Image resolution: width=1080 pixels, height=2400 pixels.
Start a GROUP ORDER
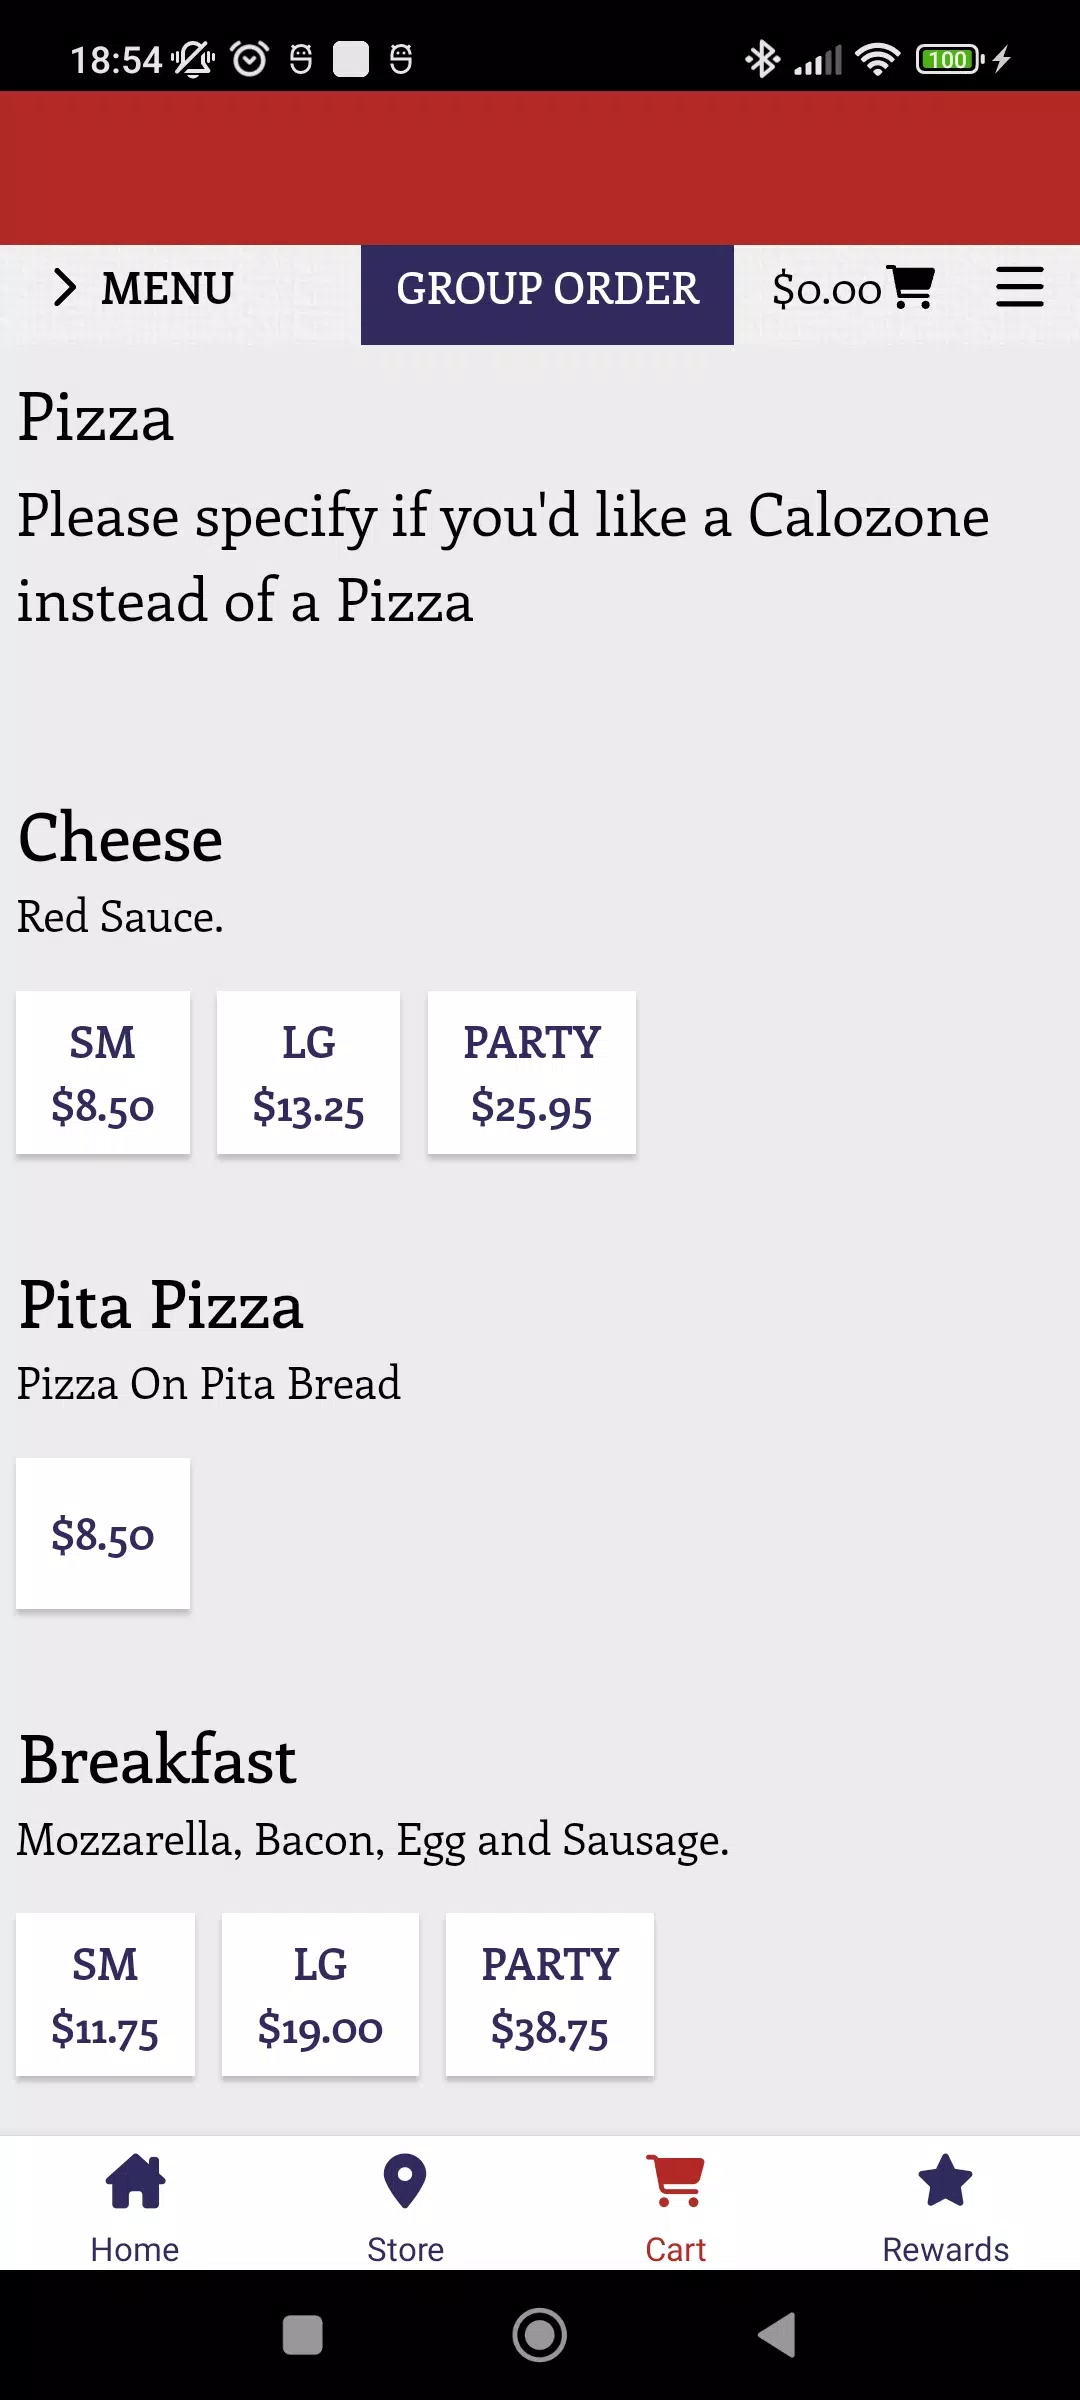(547, 290)
